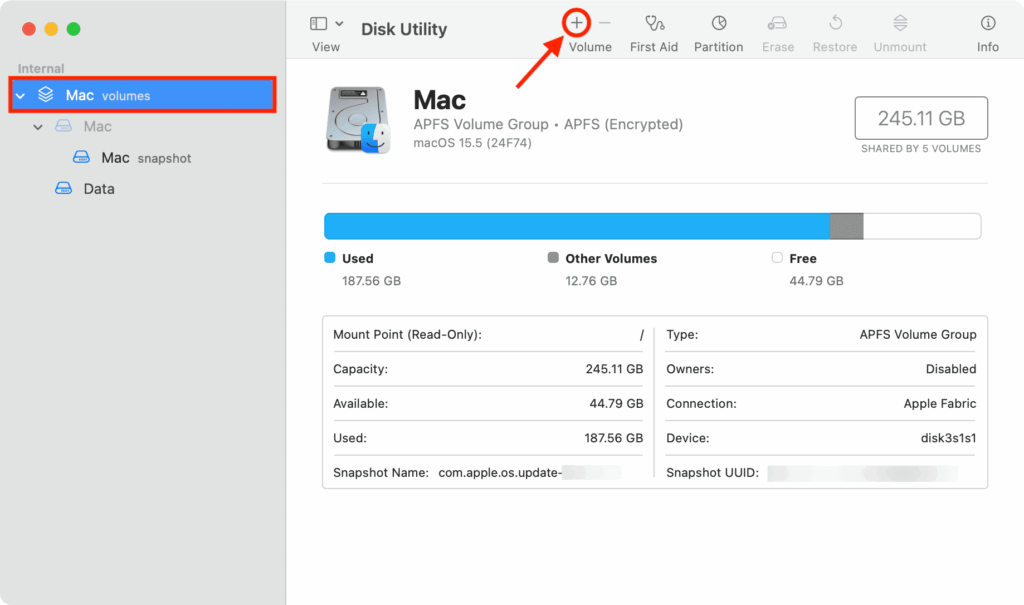Click the add volume plus icon
Screen dimensions: 1024x605
[x=576, y=24]
